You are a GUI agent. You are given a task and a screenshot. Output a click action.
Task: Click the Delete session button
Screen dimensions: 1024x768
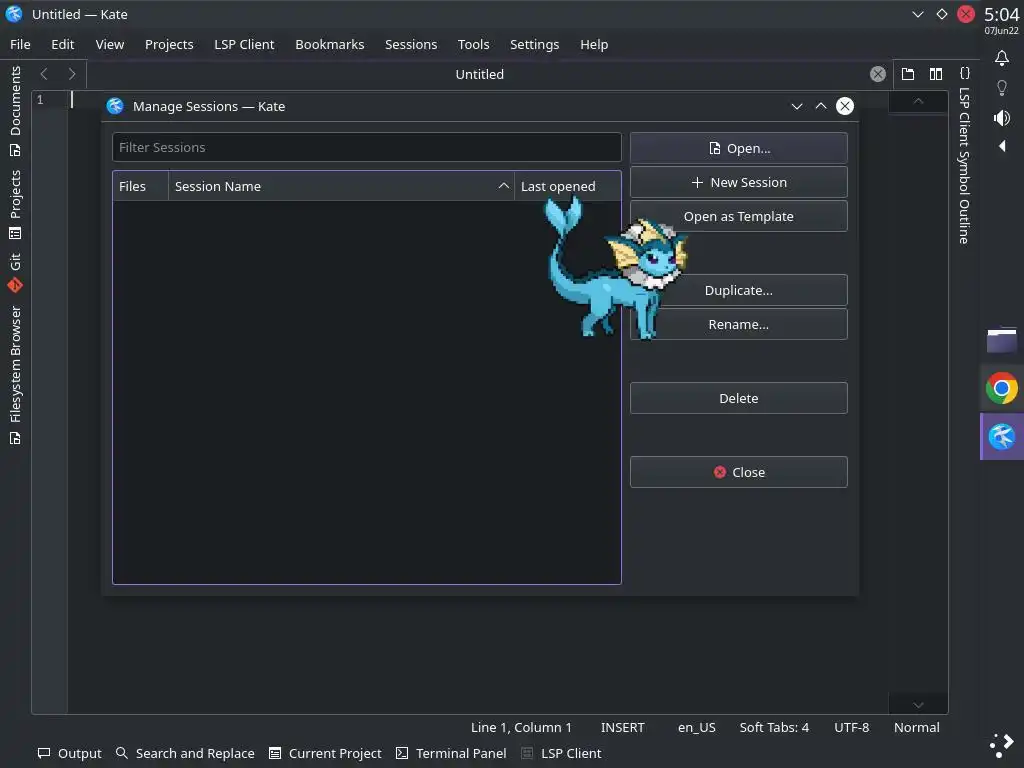tap(739, 398)
